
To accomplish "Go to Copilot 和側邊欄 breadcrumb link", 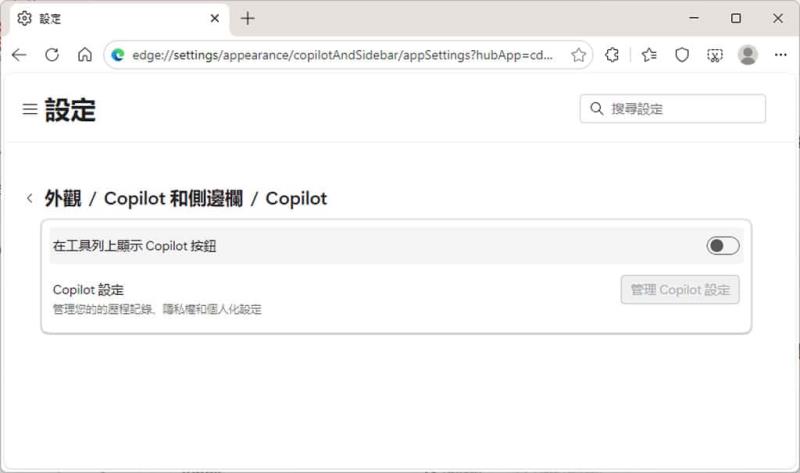I will (x=173, y=198).
